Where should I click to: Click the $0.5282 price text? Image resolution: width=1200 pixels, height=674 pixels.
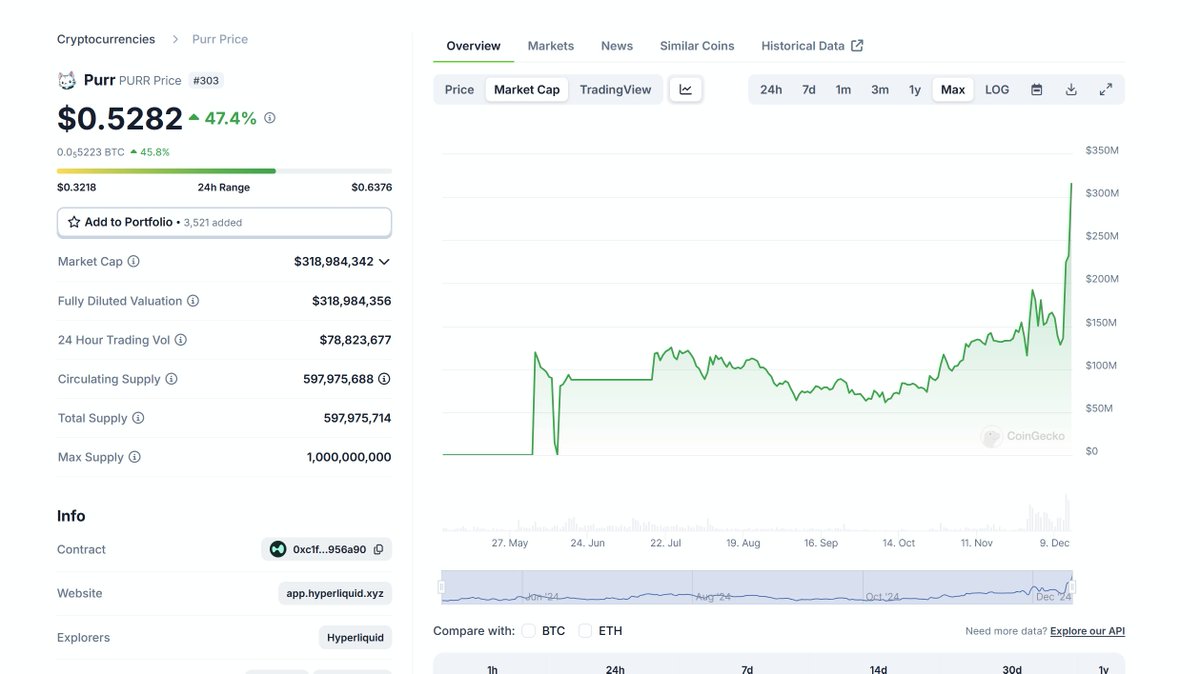click(120, 118)
